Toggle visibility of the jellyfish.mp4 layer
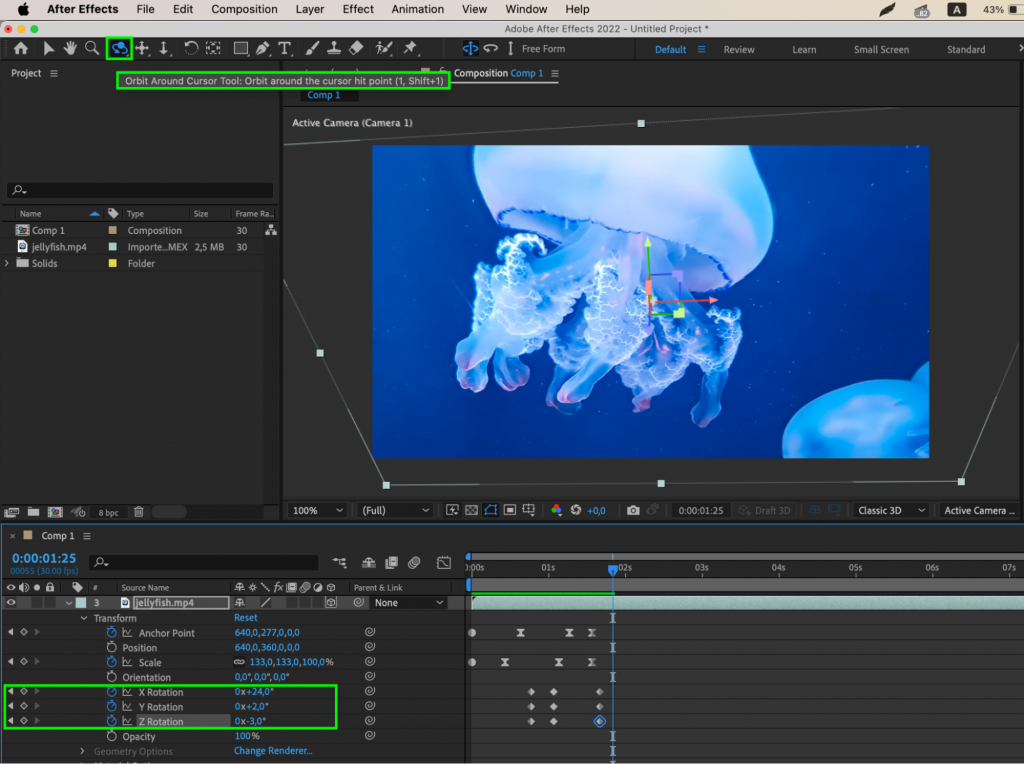 pyautogui.click(x=10, y=602)
